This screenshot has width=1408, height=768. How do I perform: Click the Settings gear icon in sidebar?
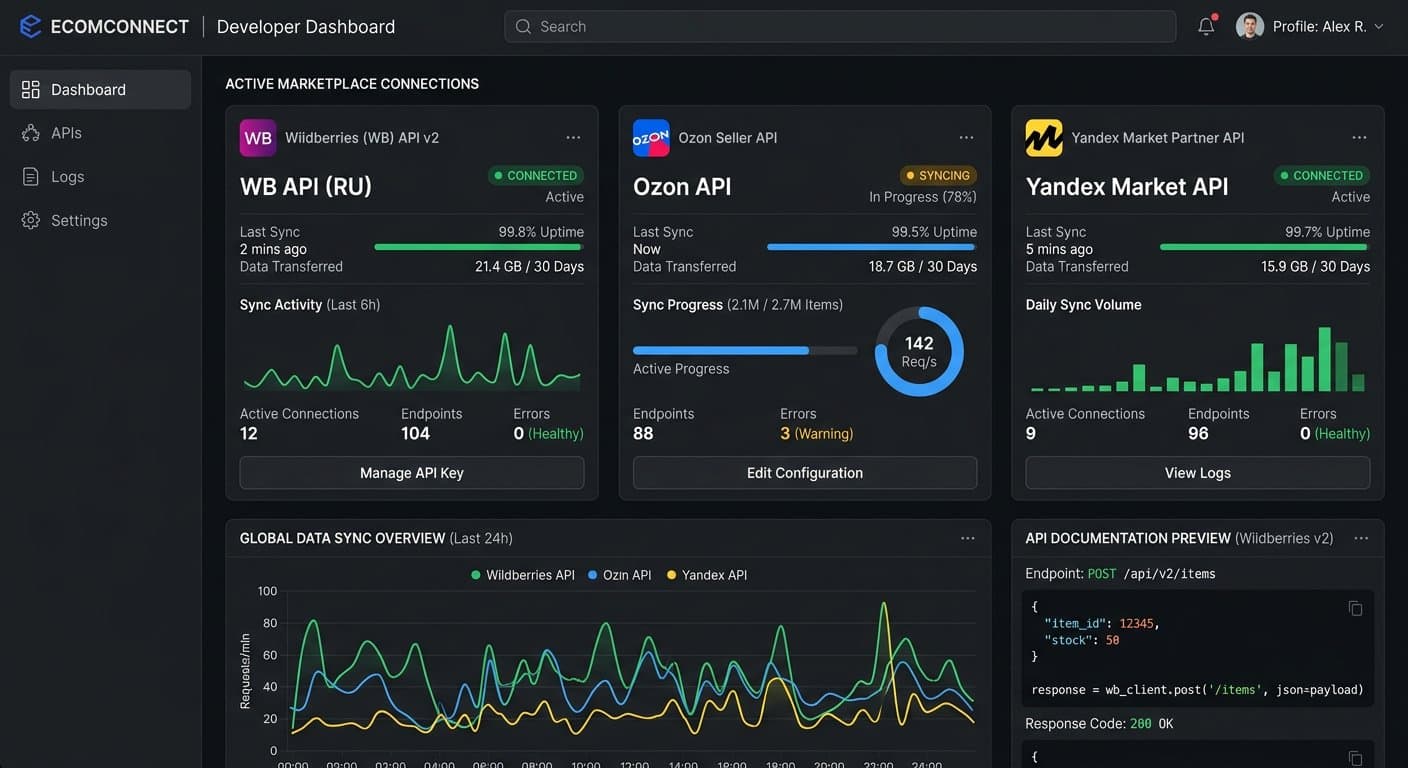(30, 220)
